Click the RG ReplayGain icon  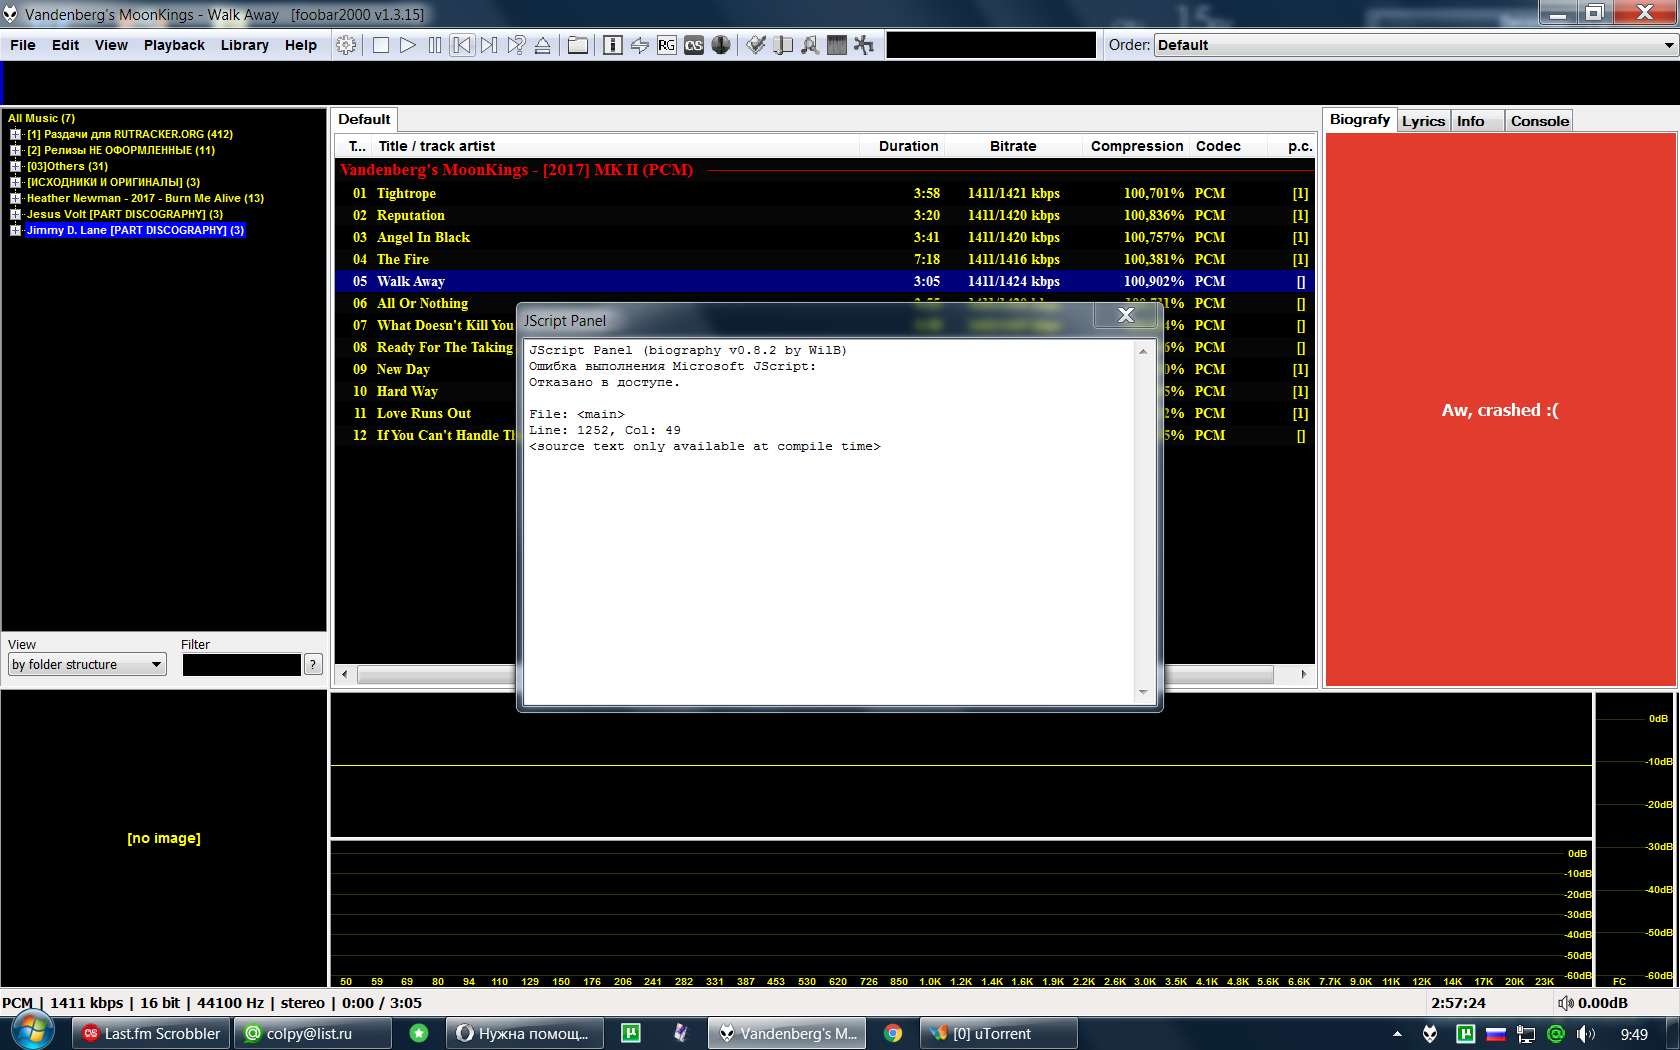pos(667,45)
